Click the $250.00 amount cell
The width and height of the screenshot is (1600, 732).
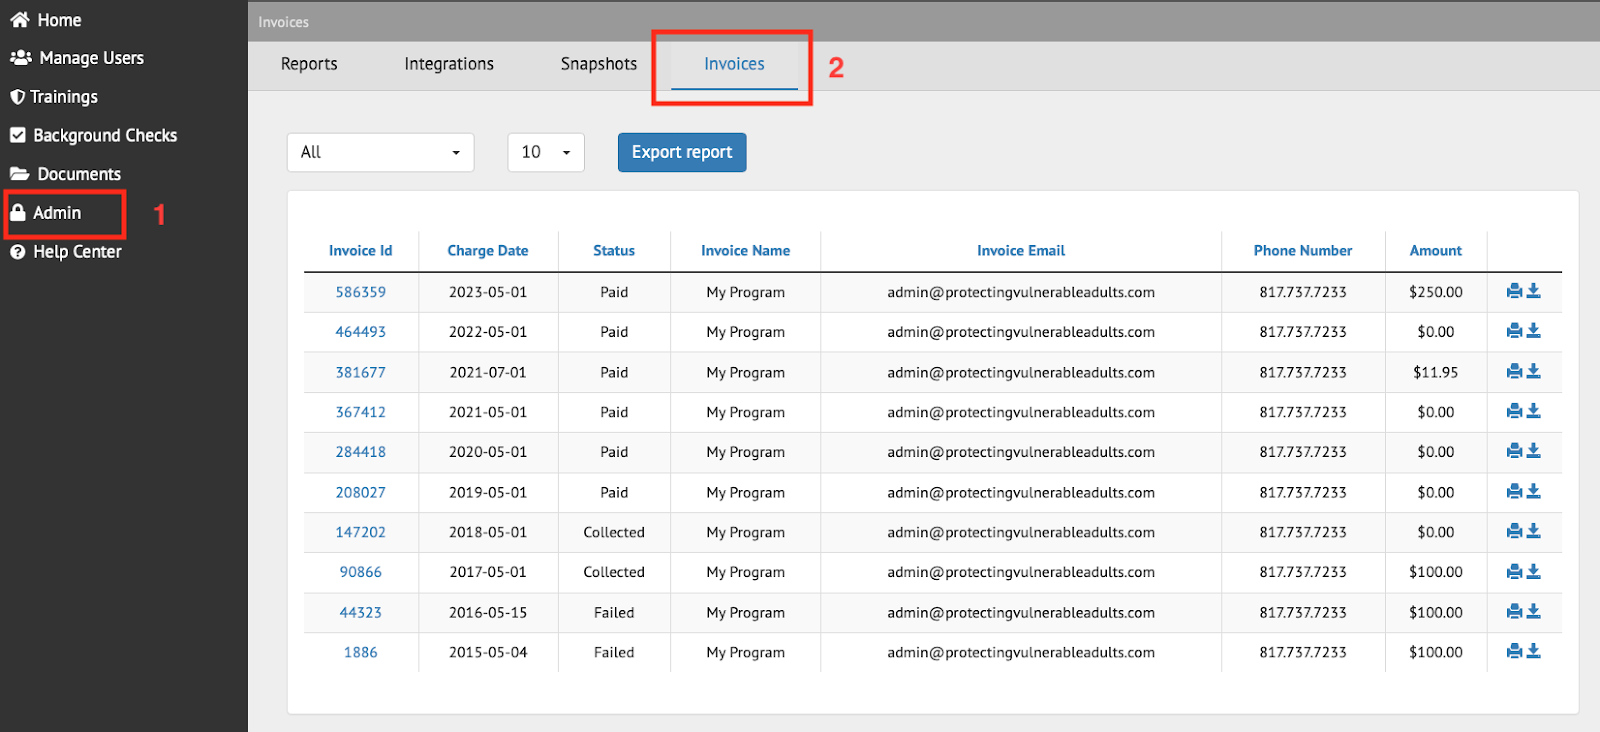1436,292
